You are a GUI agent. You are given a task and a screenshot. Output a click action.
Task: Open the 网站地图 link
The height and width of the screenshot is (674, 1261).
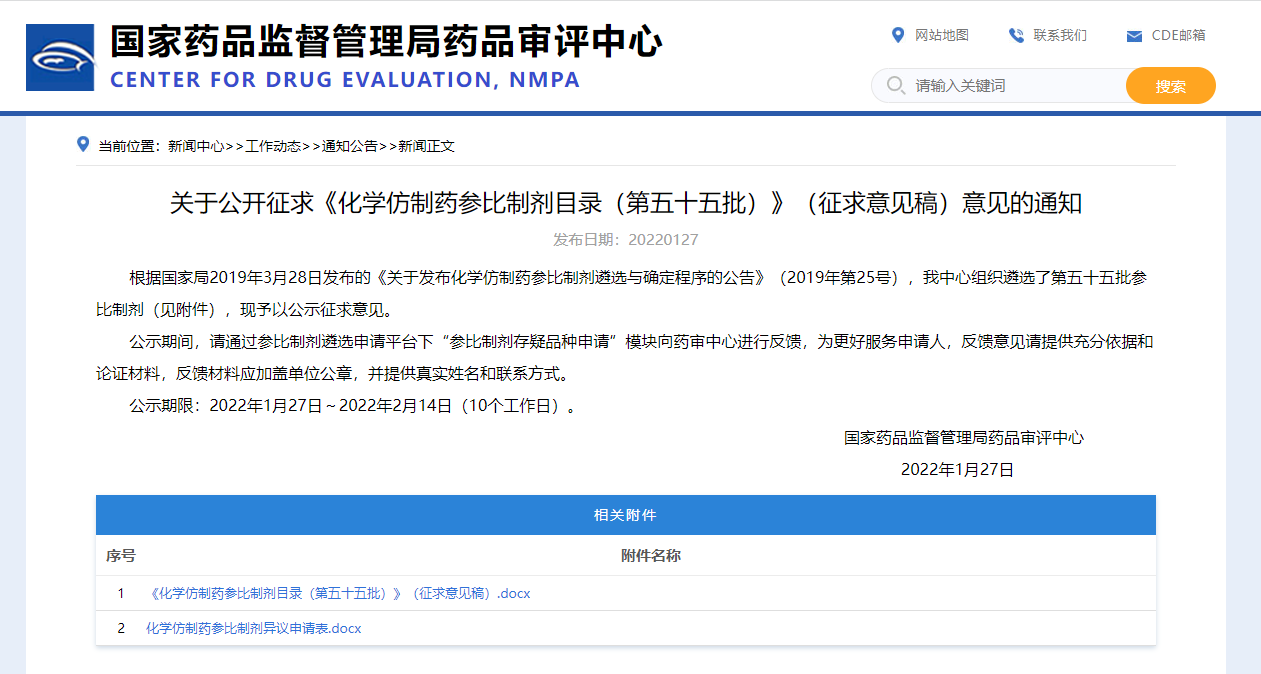click(942, 35)
